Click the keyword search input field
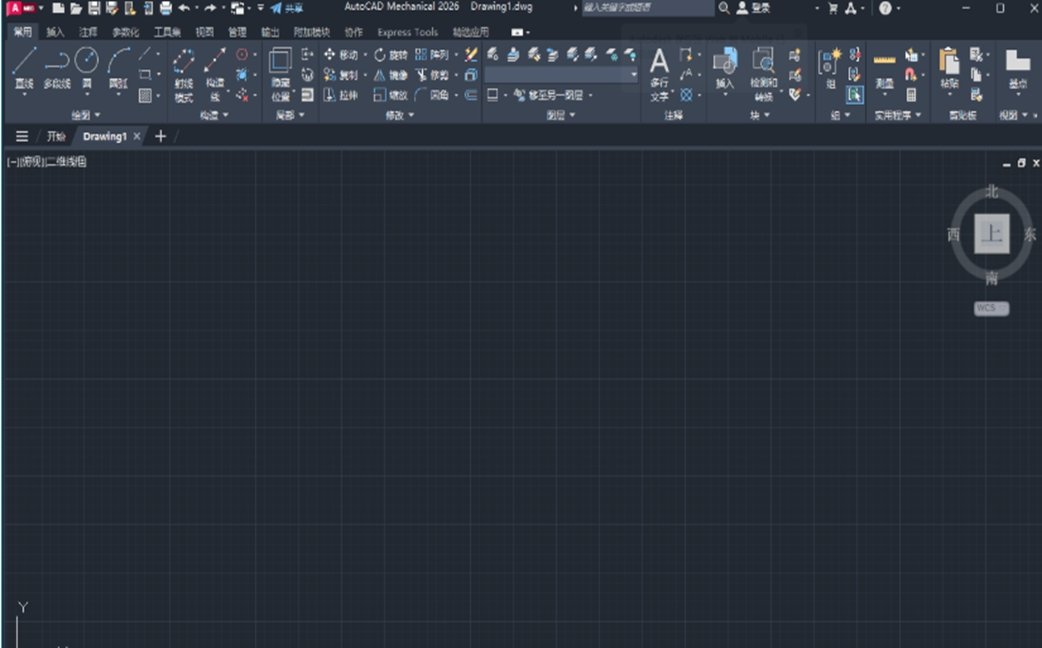The width and height of the screenshot is (1042, 648). pos(648,8)
